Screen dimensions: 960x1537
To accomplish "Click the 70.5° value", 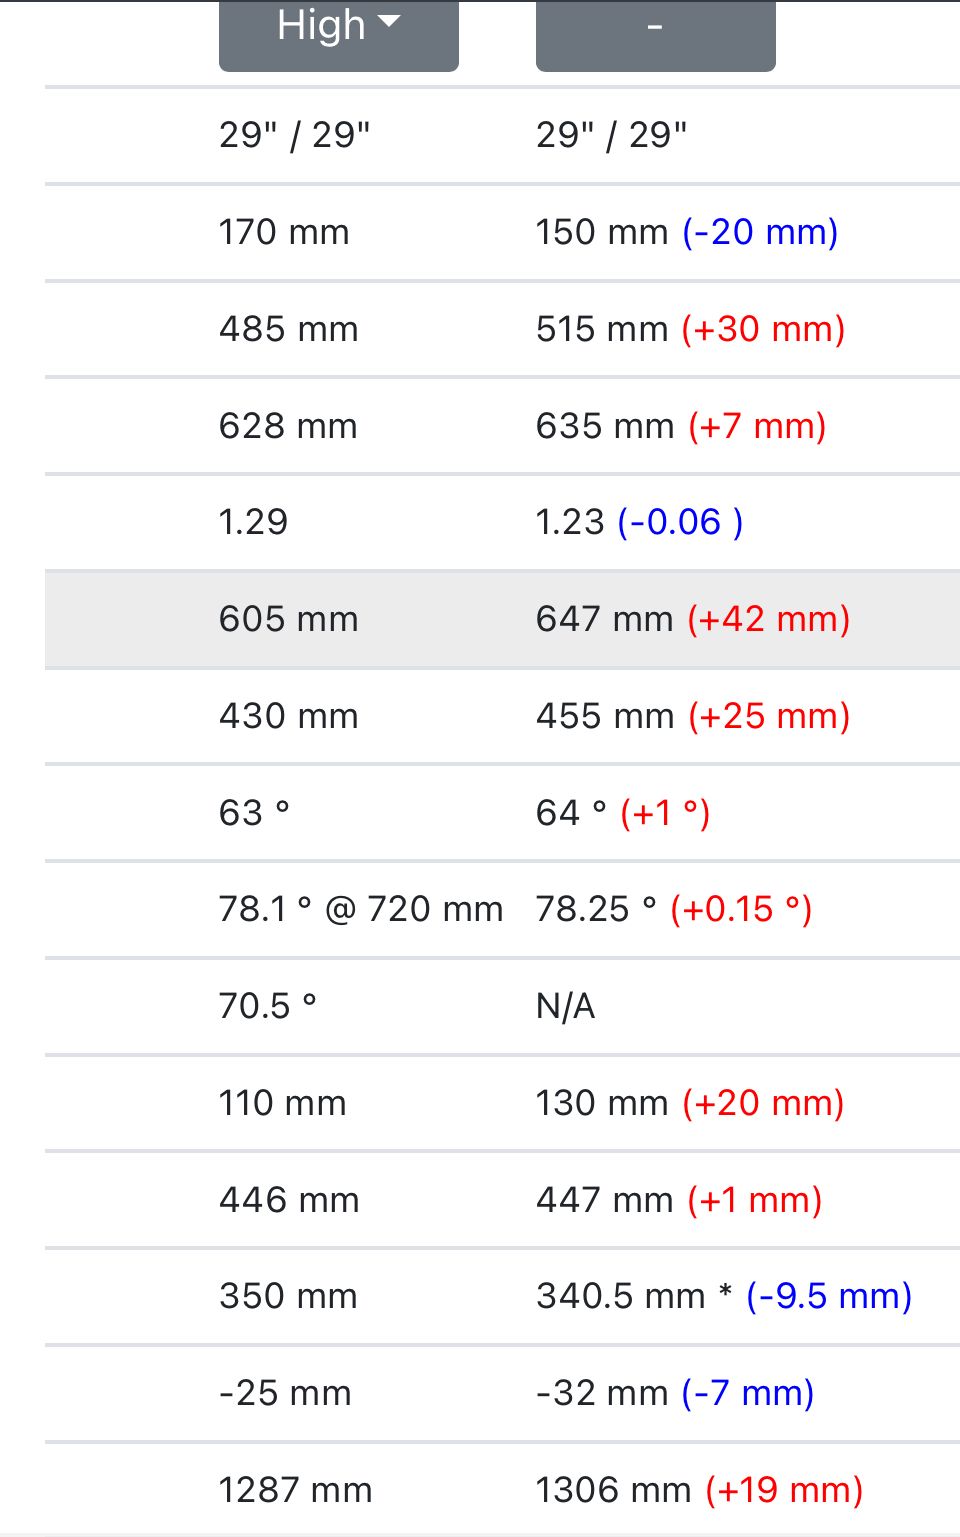I will click(267, 1006).
